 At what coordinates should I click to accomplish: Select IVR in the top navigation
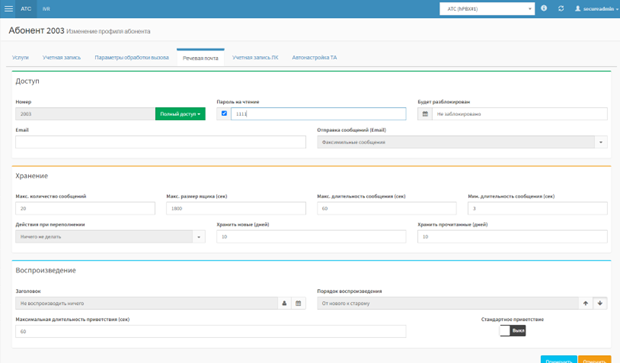coord(46,9)
